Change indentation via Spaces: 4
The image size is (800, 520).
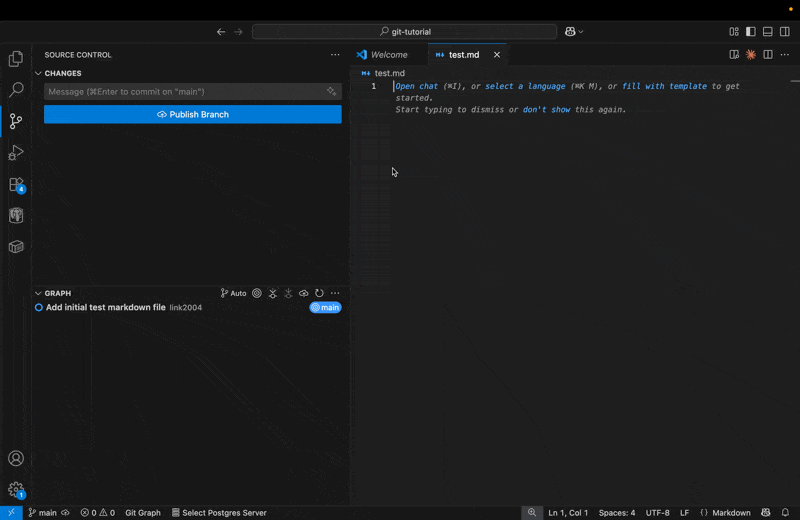click(x=617, y=513)
